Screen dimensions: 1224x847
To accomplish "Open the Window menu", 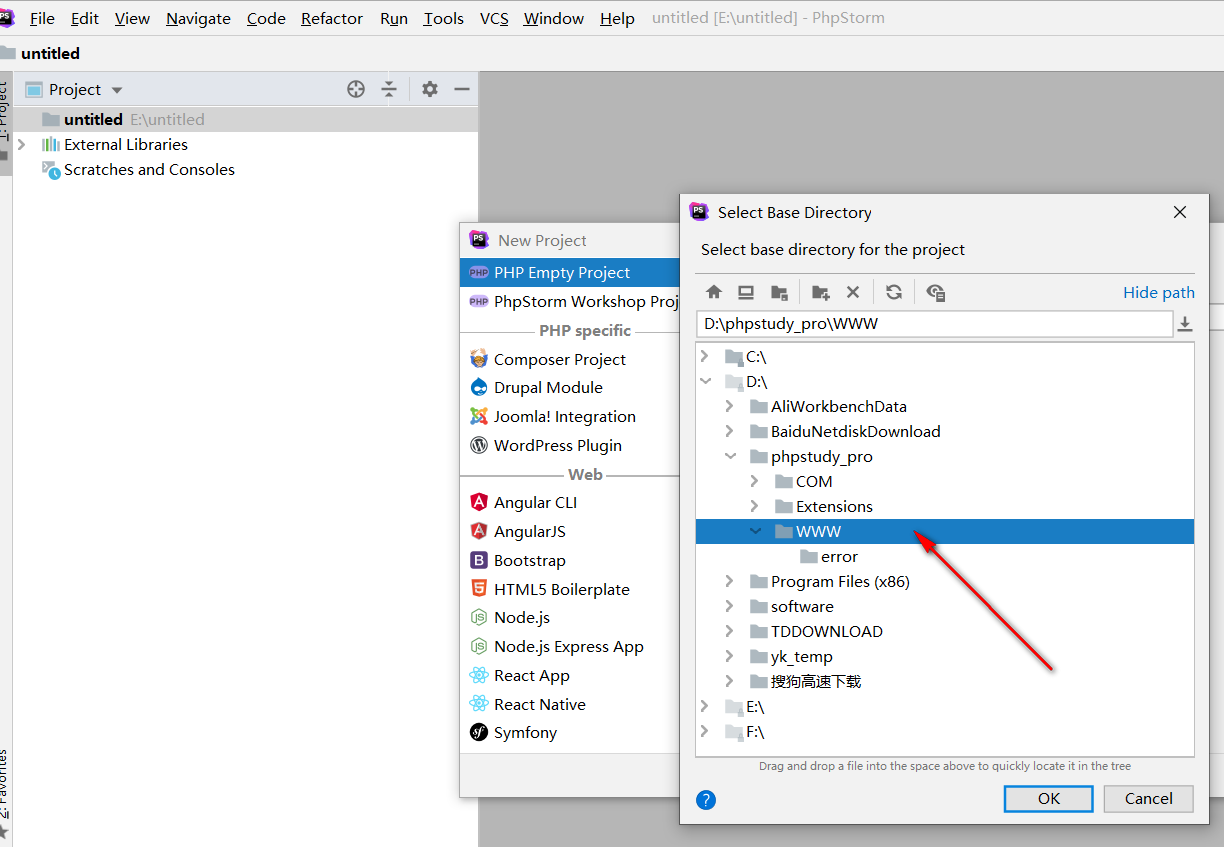I will 554,18.
